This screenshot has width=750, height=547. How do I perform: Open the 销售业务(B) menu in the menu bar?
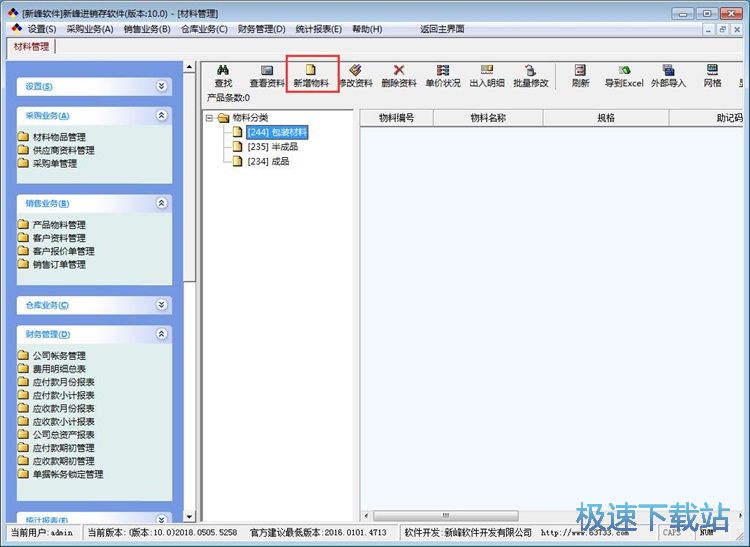click(147, 29)
